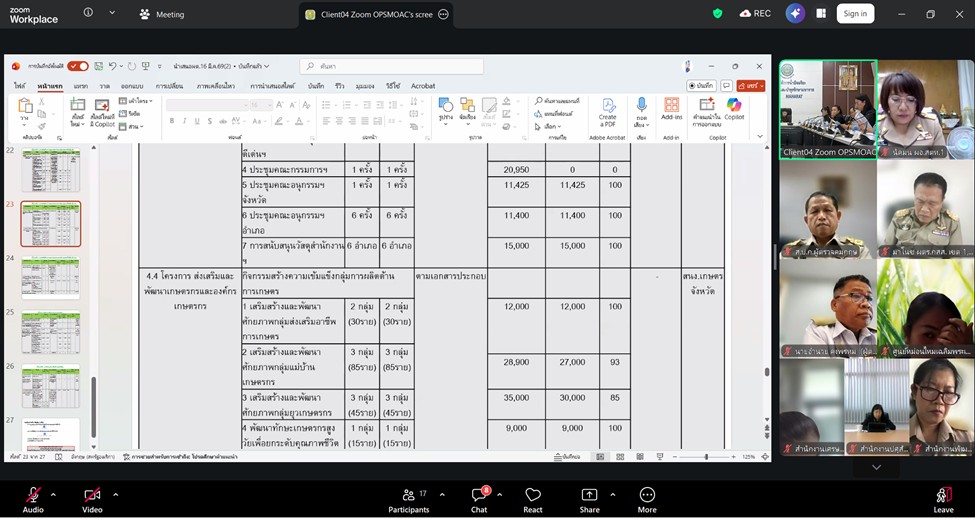Click text highlight color pen
The width and height of the screenshot is (975, 518).
pyautogui.click(x=279, y=121)
